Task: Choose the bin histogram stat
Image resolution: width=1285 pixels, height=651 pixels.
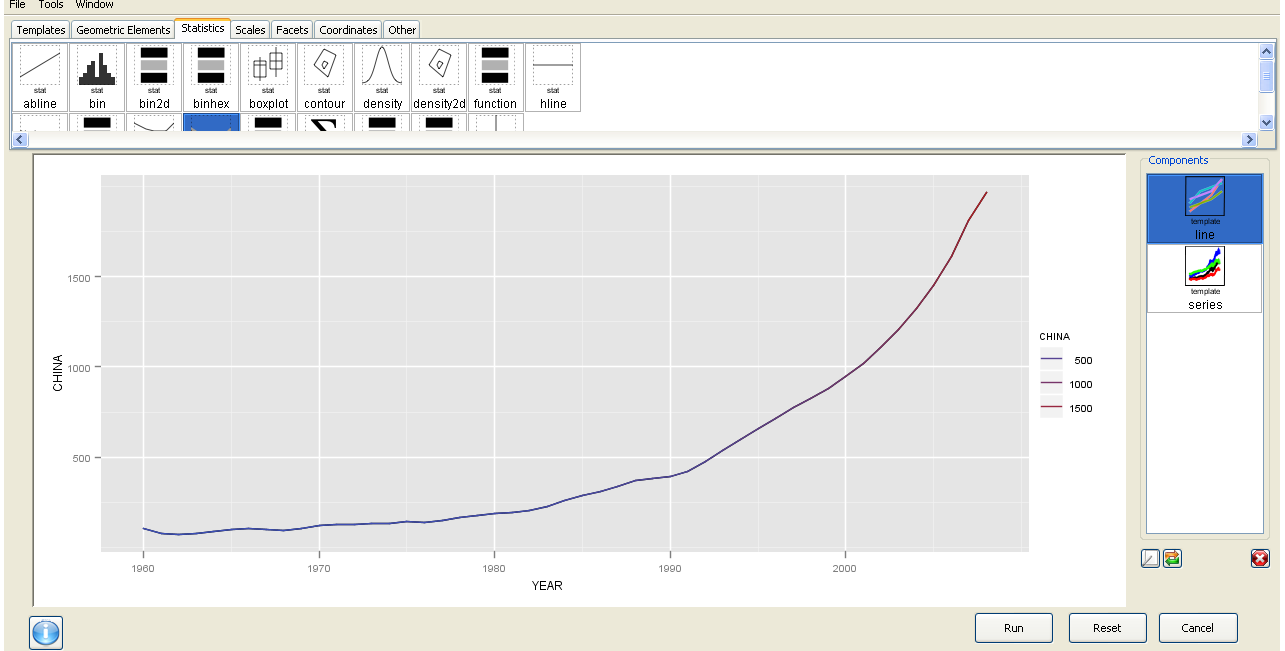Action: click(x=97, y=76)
